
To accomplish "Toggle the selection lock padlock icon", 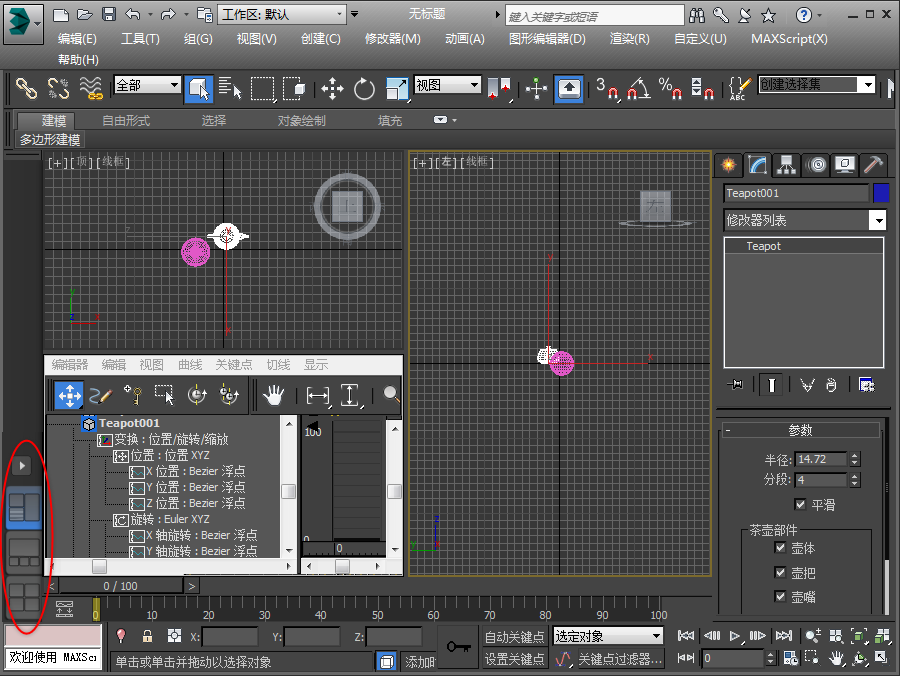I will pyautogui.click(x=148, y=636).
